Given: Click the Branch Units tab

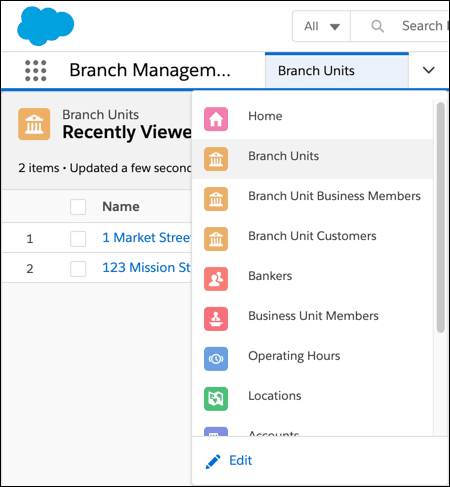Looking at the screenshot, I should point(337,71).
